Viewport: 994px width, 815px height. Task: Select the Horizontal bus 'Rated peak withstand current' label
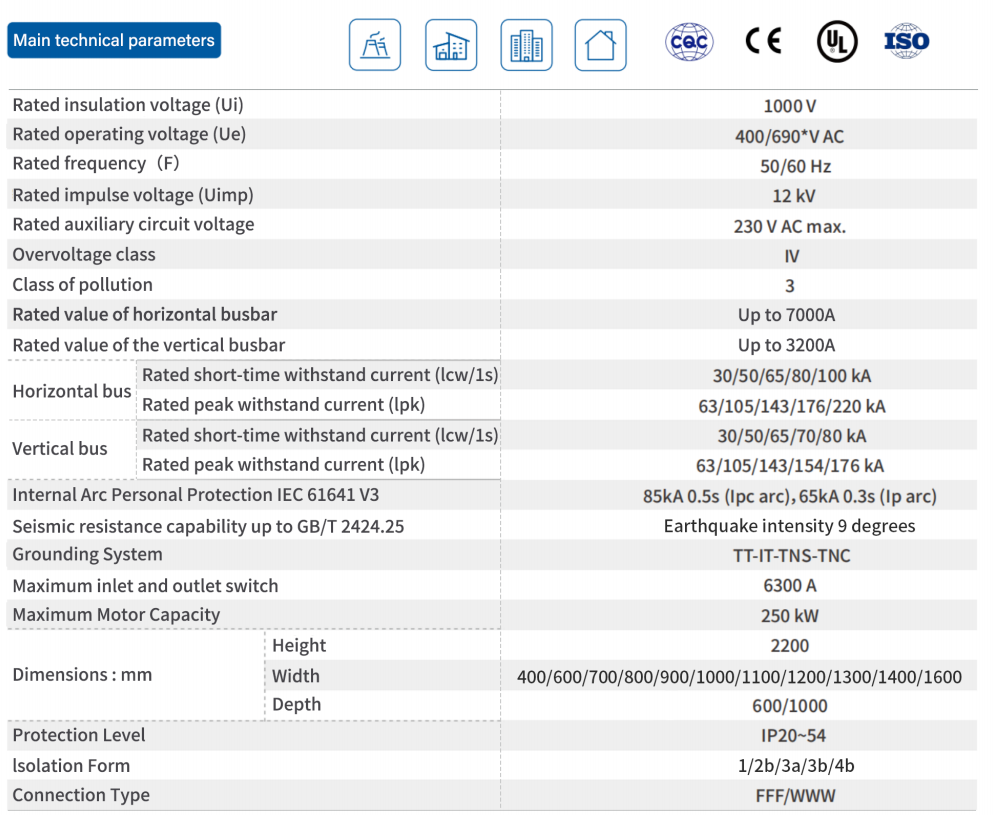coord(283,404)
